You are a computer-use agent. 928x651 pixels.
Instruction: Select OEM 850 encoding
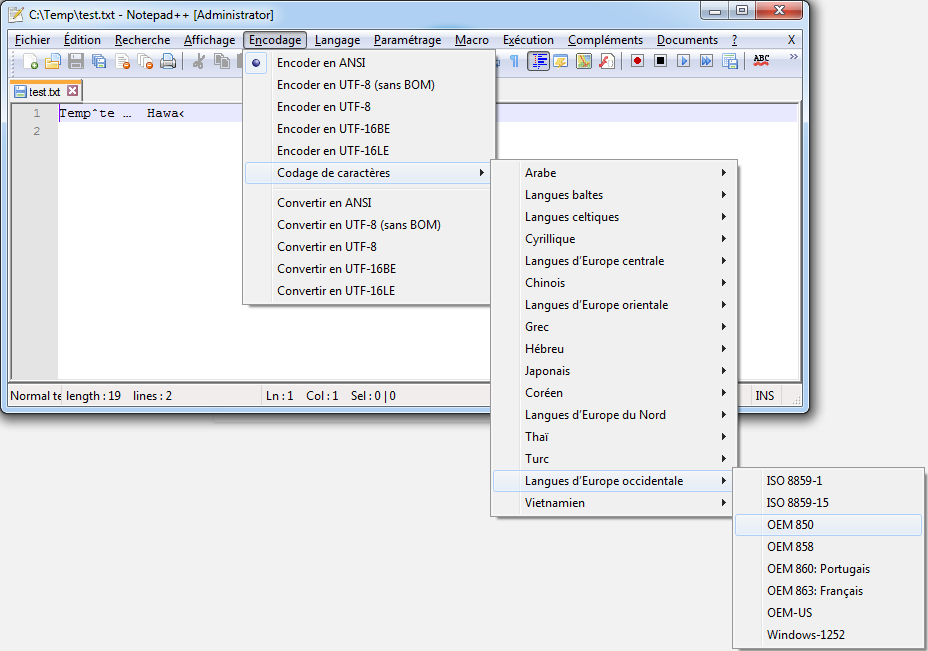pos(790,525)
